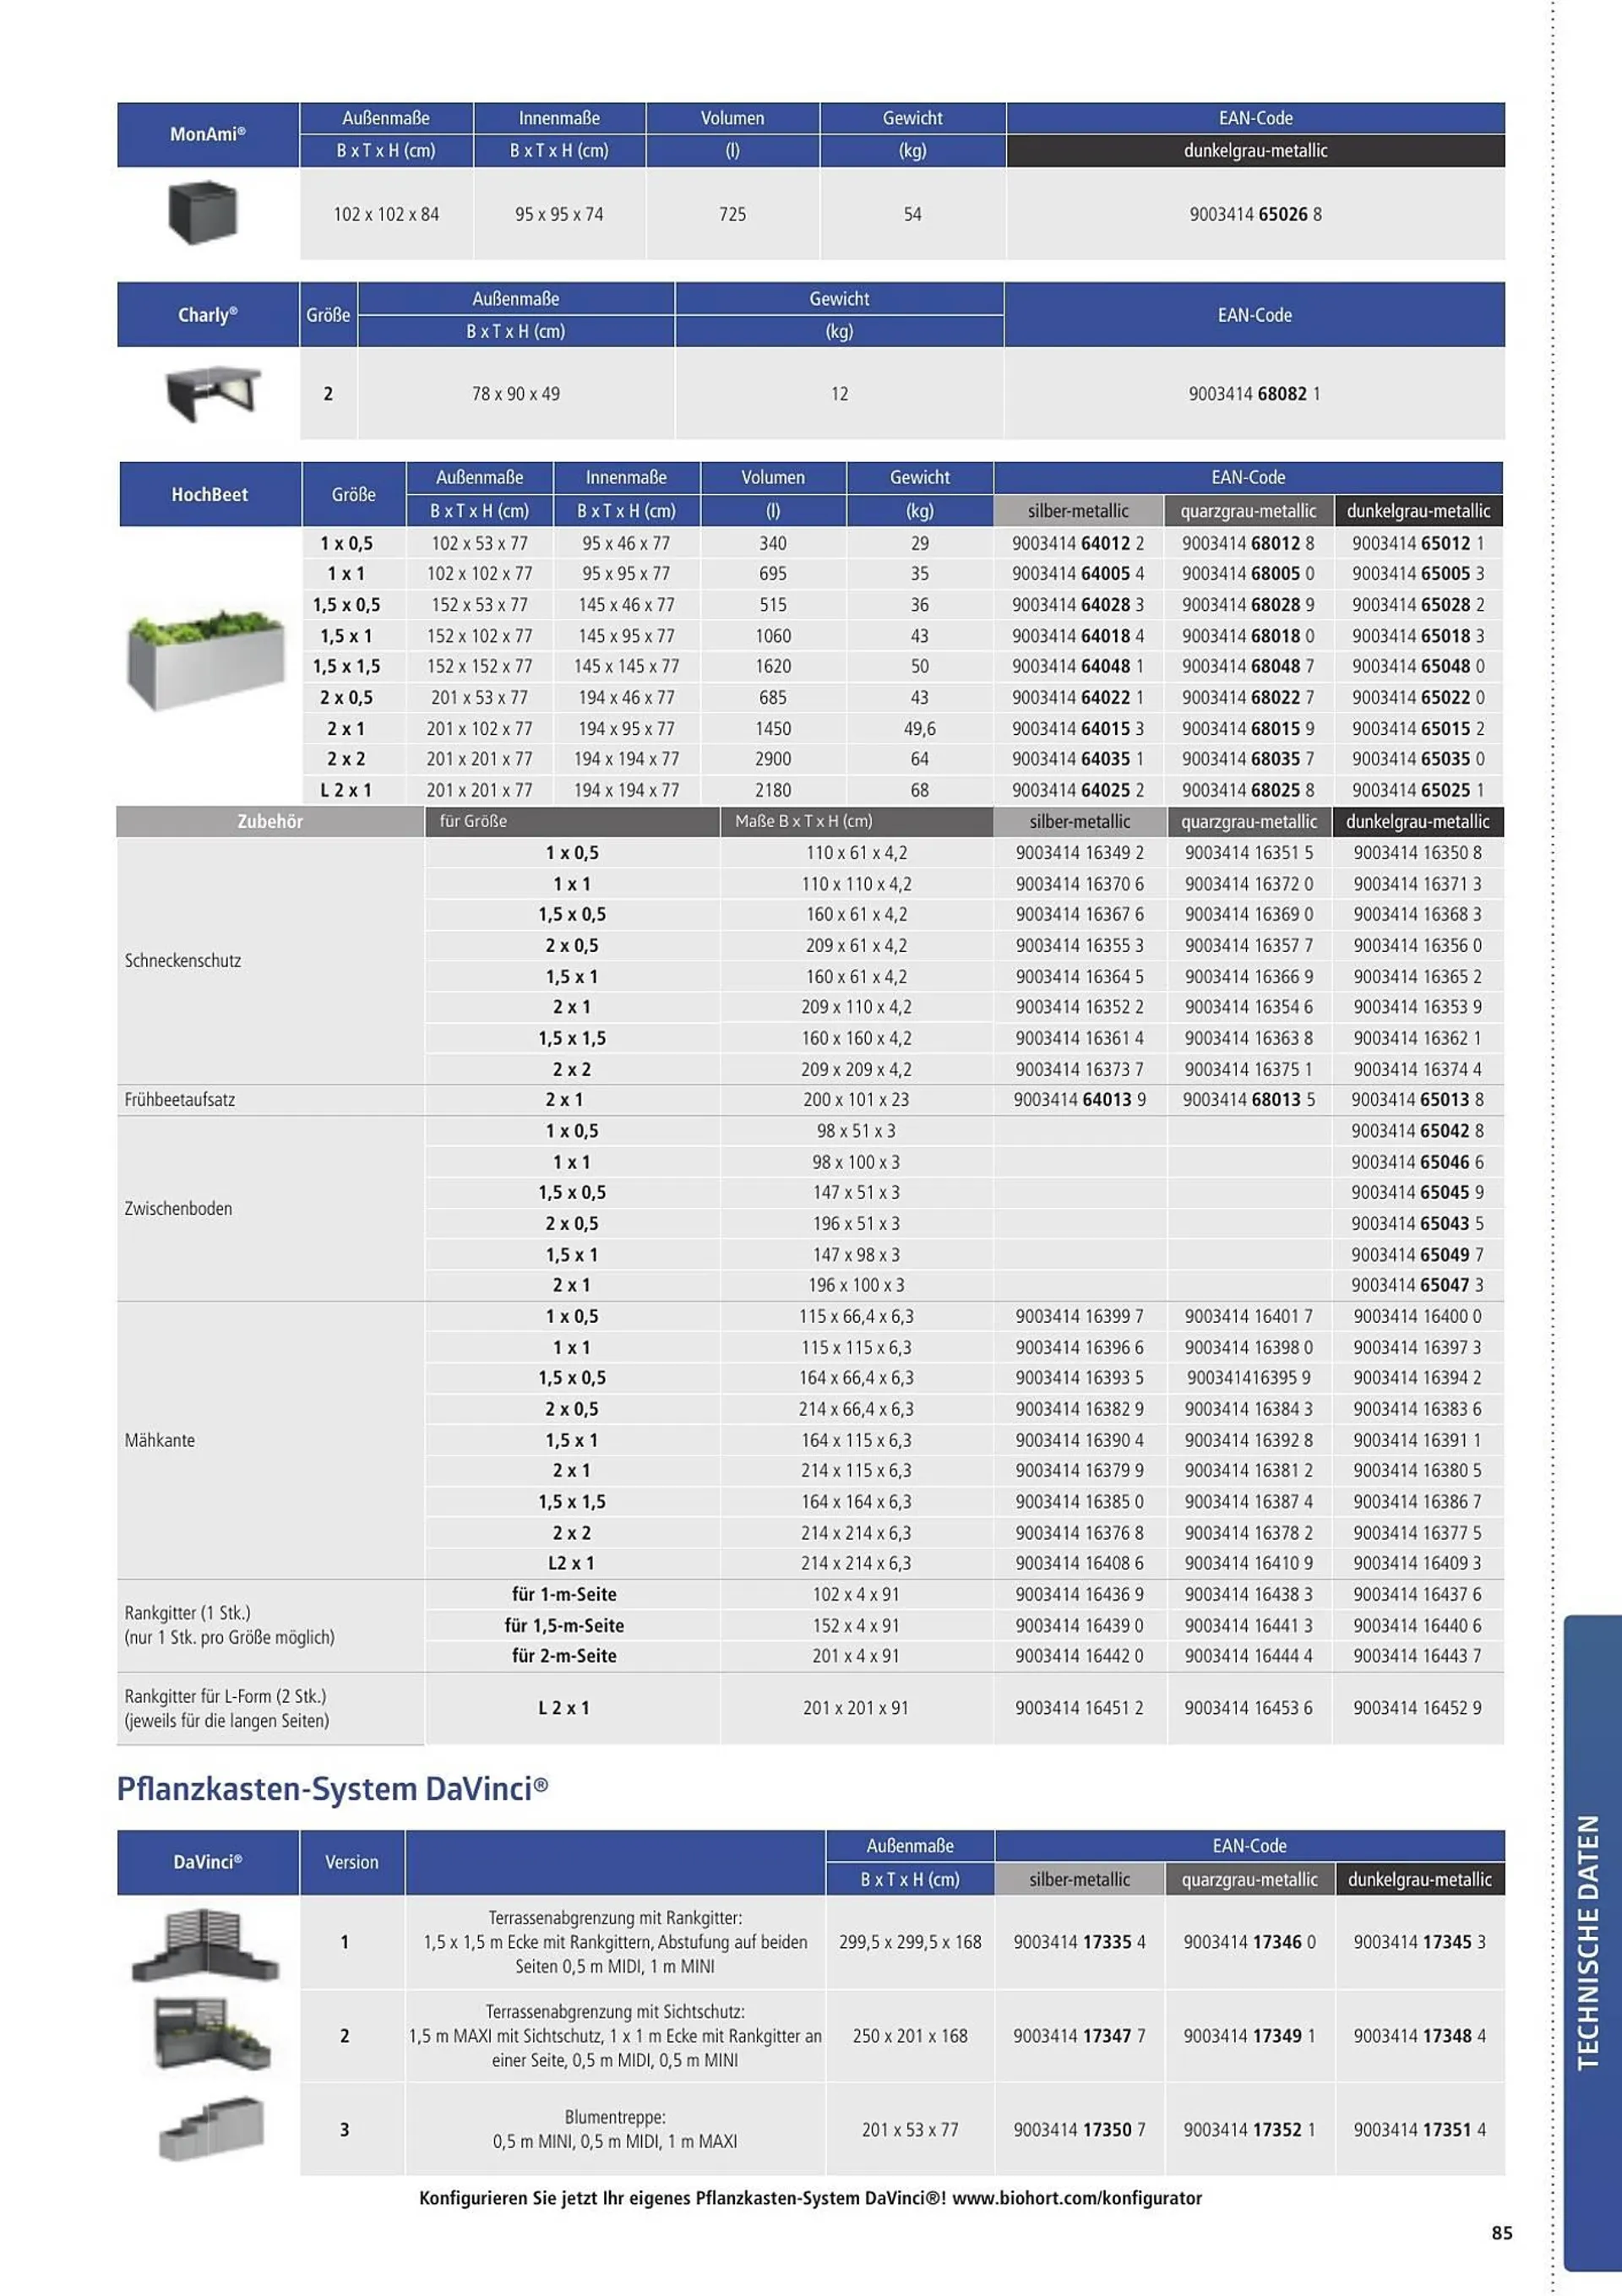
Task: Select Rankgitter dimensions 102 x 4 x 91
Action: tap(856, 1594)
